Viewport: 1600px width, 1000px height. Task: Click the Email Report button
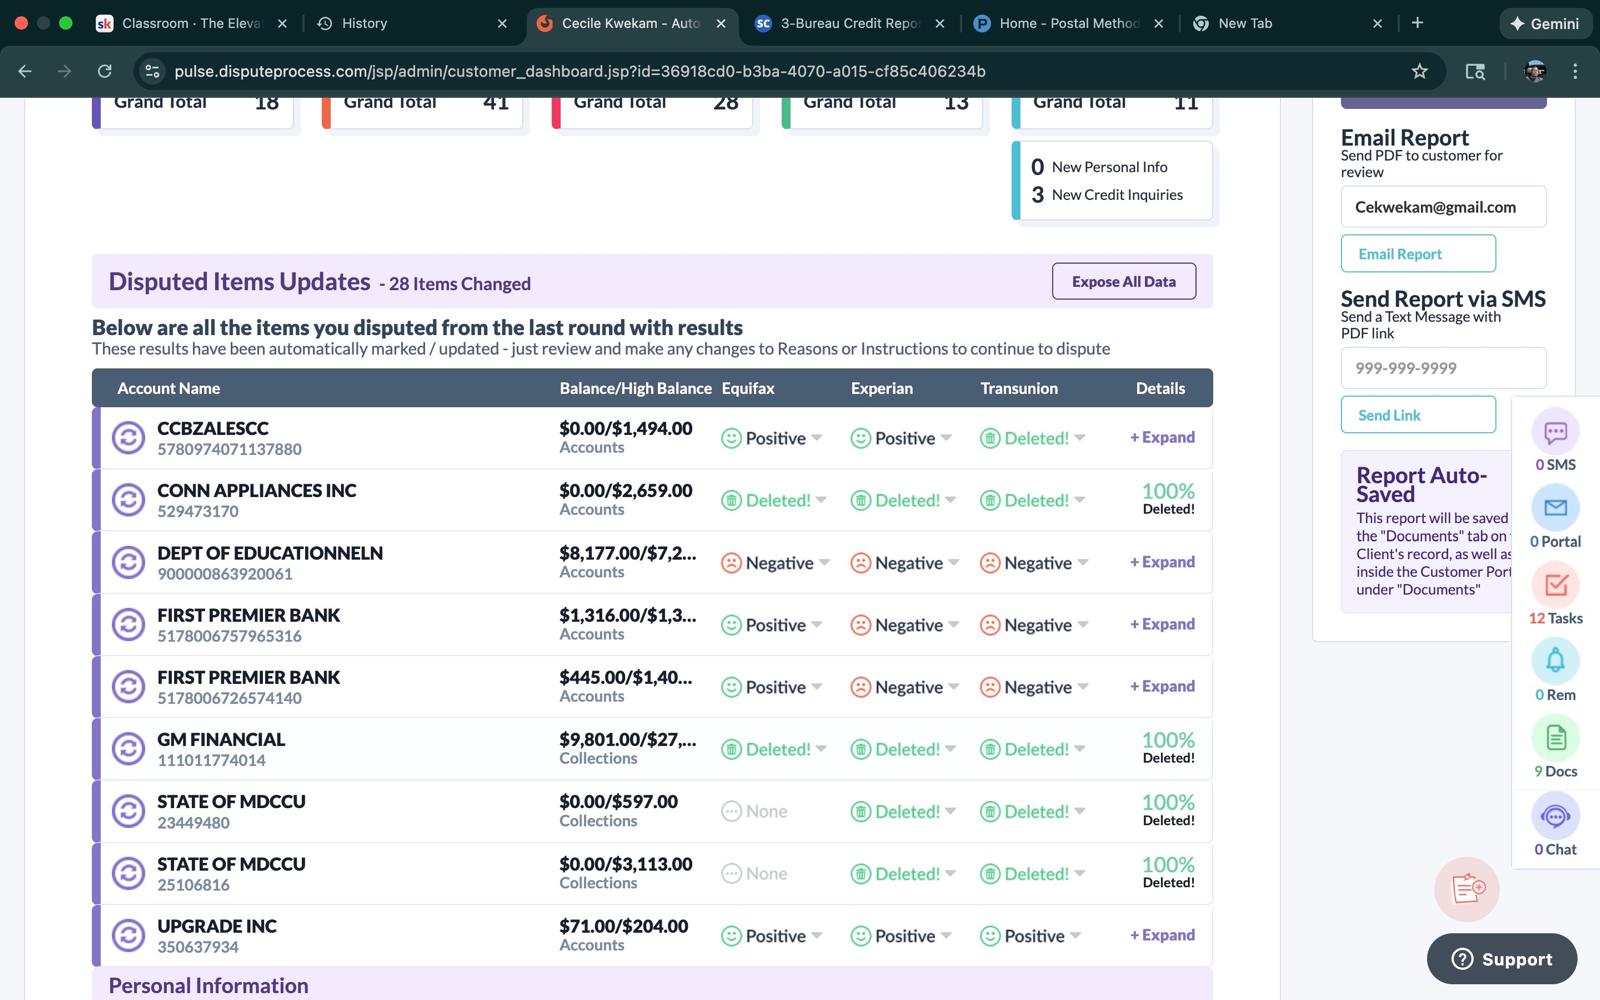tap(1417, 254)
